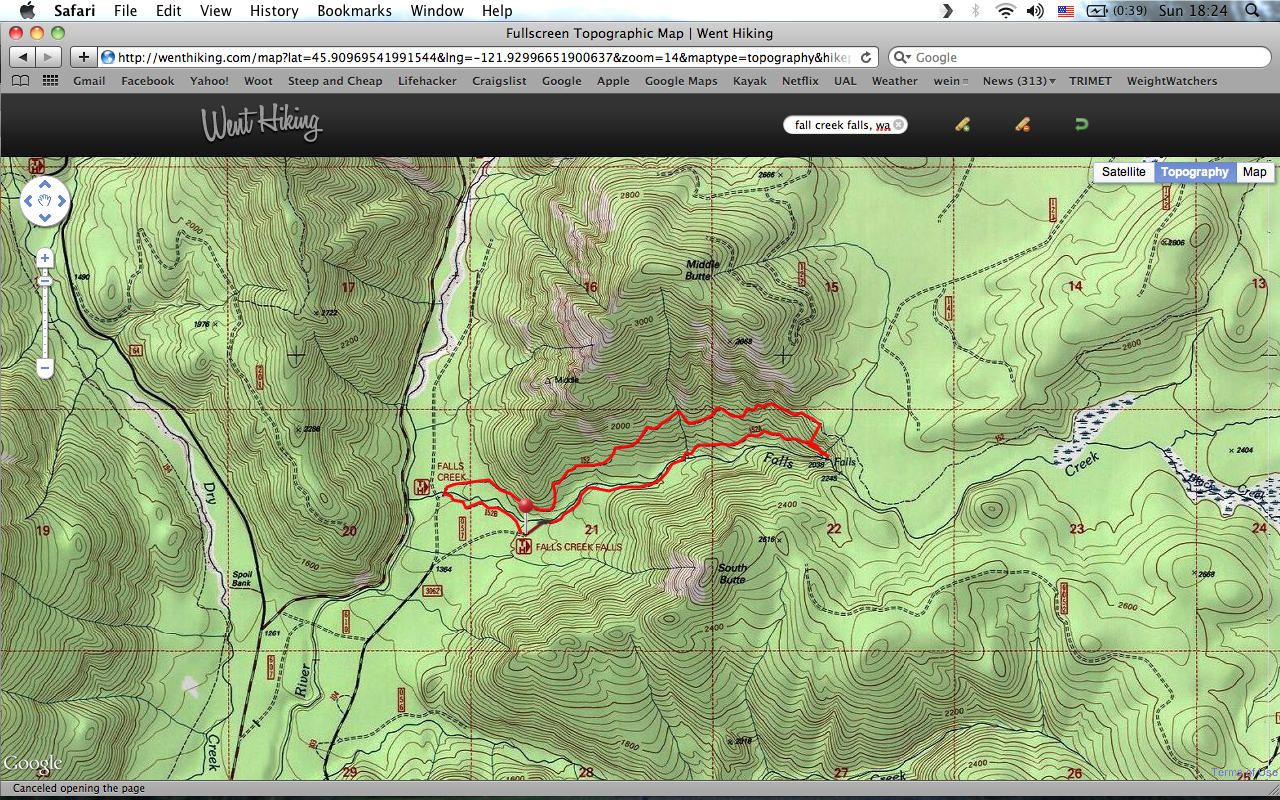Screen dimensions: 1280x800
Task: Open the File menu
Action: click(x=125, y=11)
